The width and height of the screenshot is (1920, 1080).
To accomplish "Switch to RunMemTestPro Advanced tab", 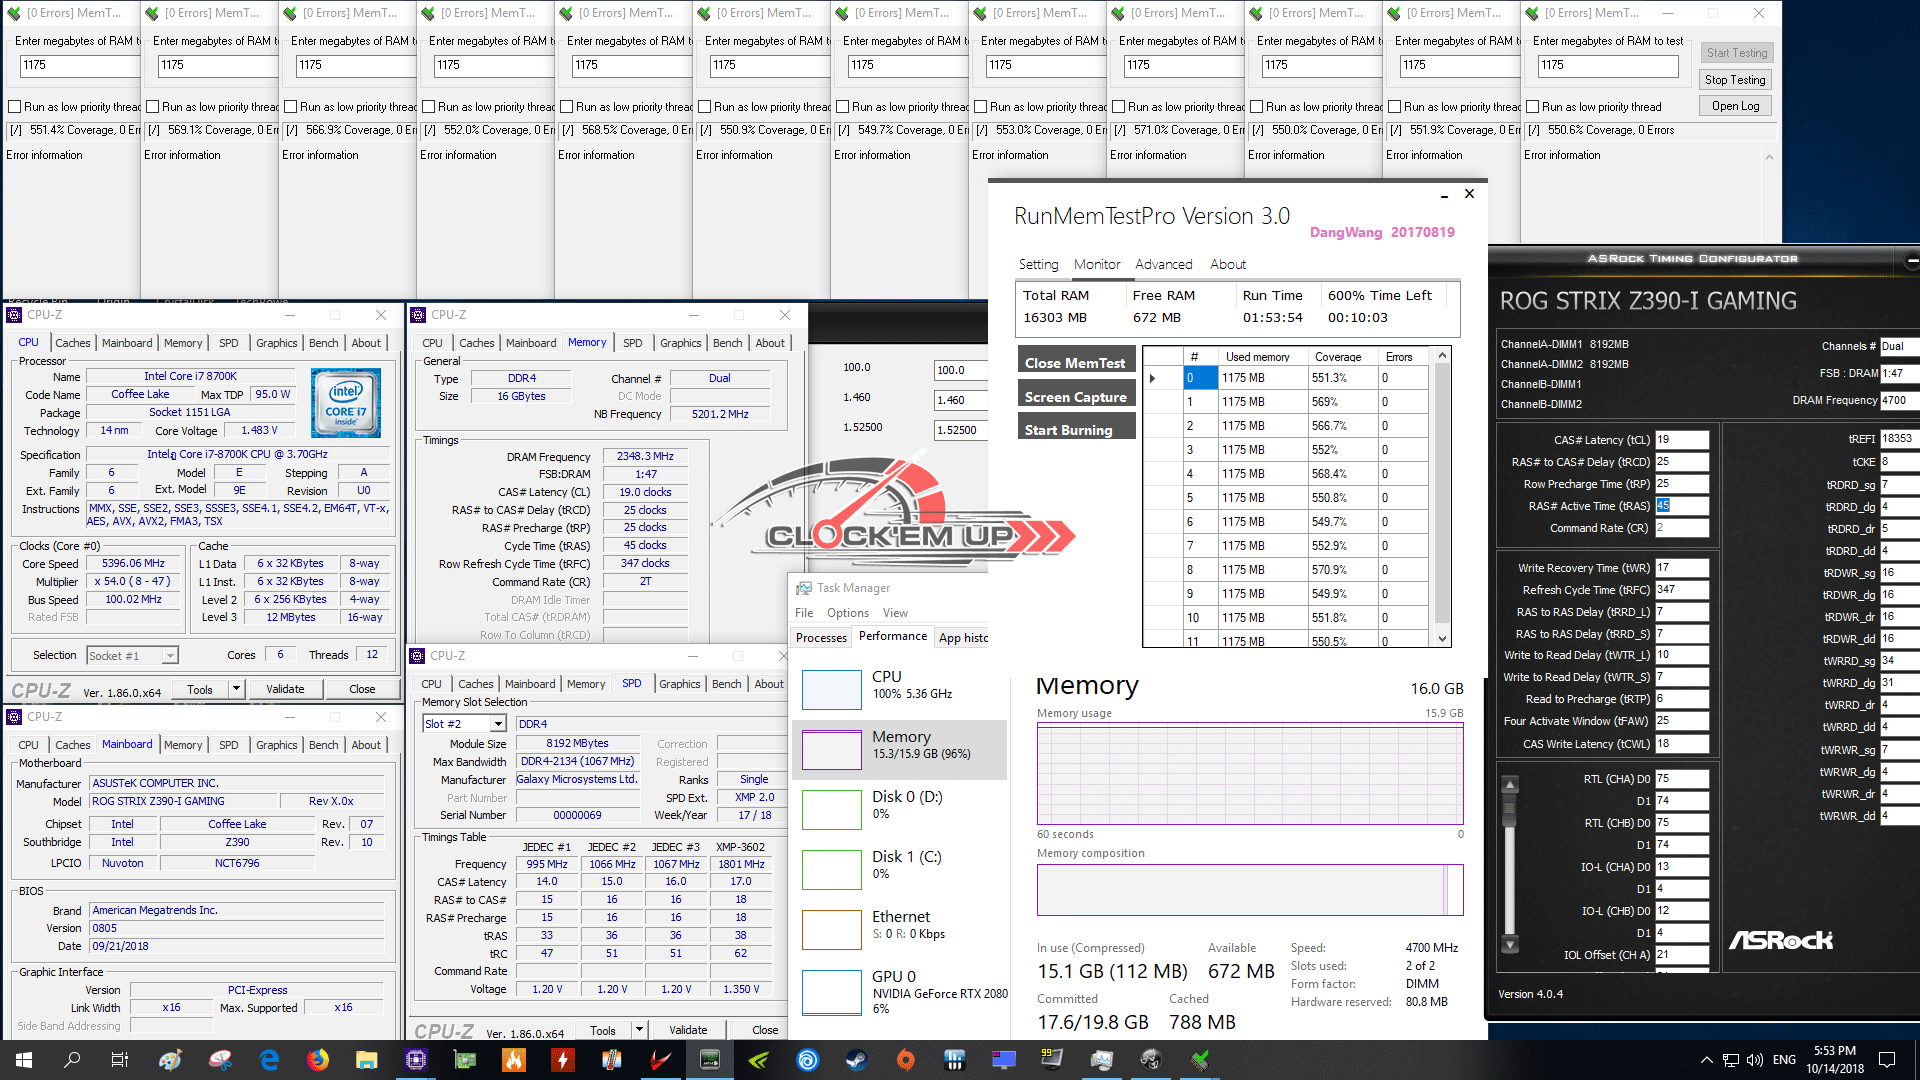I will pos(1163,264).
